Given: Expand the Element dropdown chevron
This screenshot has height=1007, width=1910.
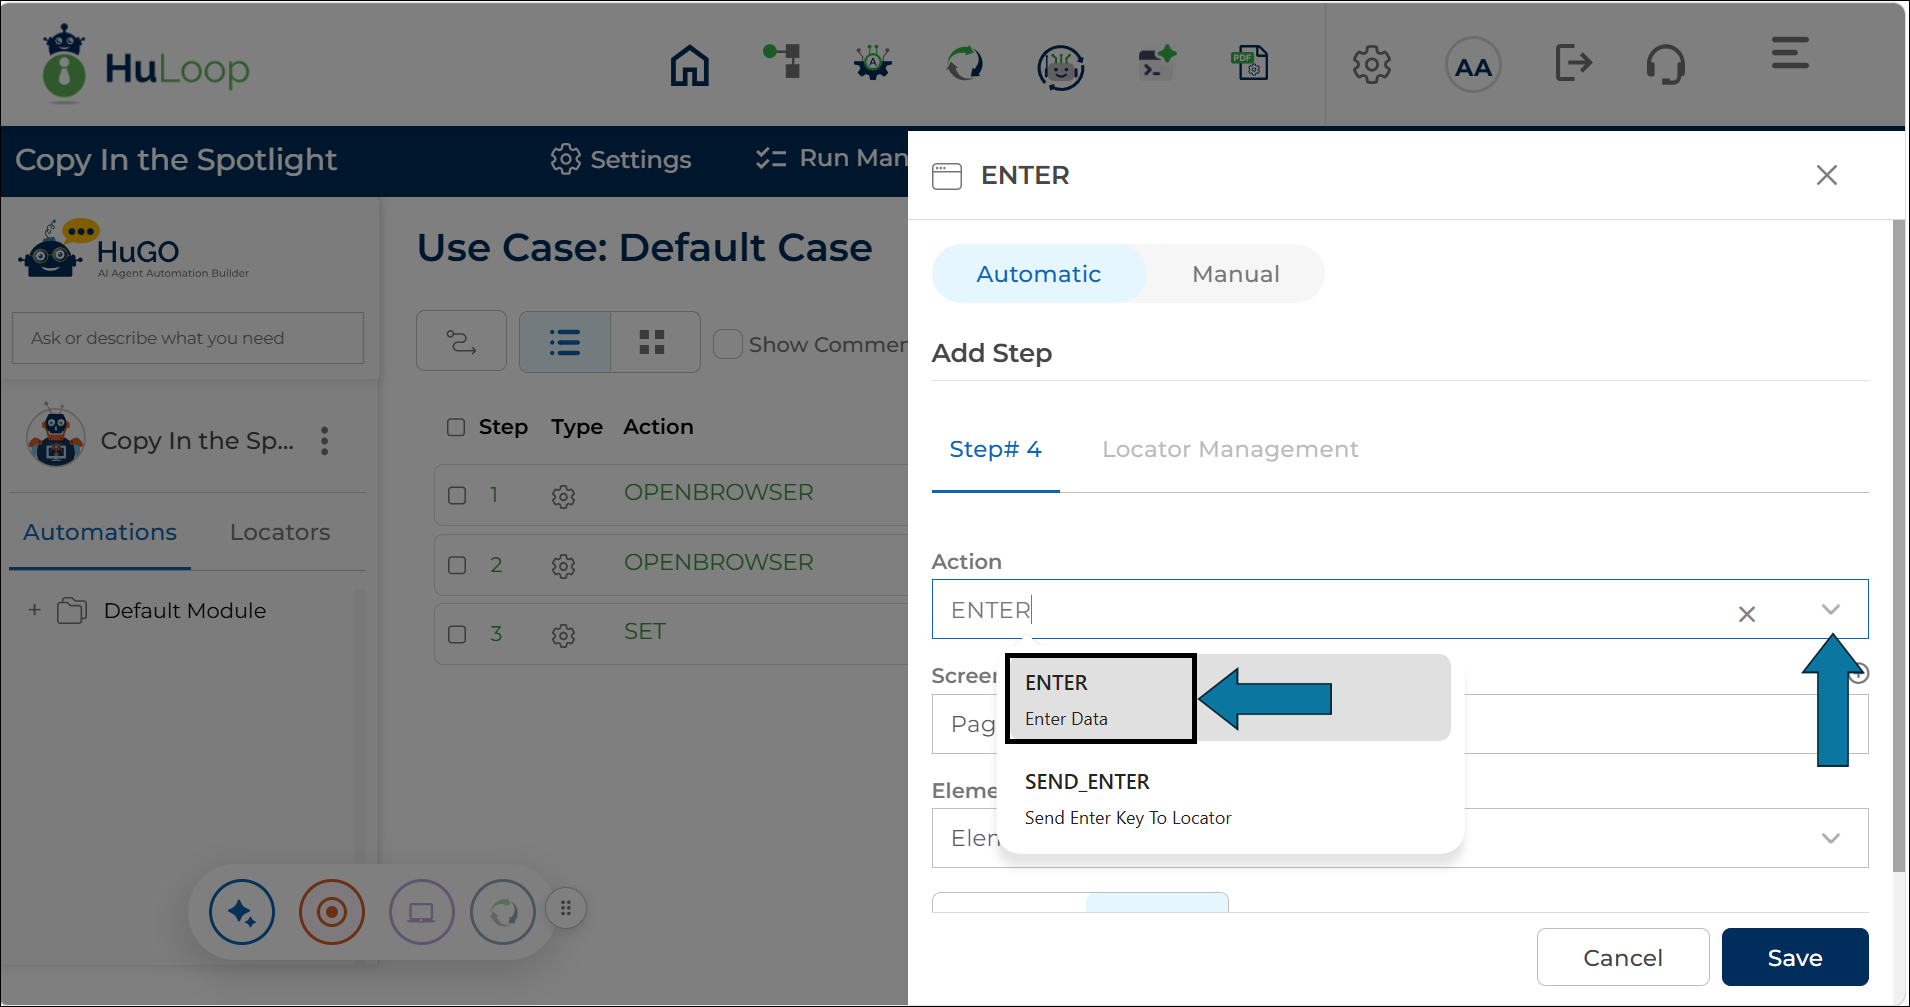Looking at the screenshot, I should pyautogui.click(x=1830, y=838).
